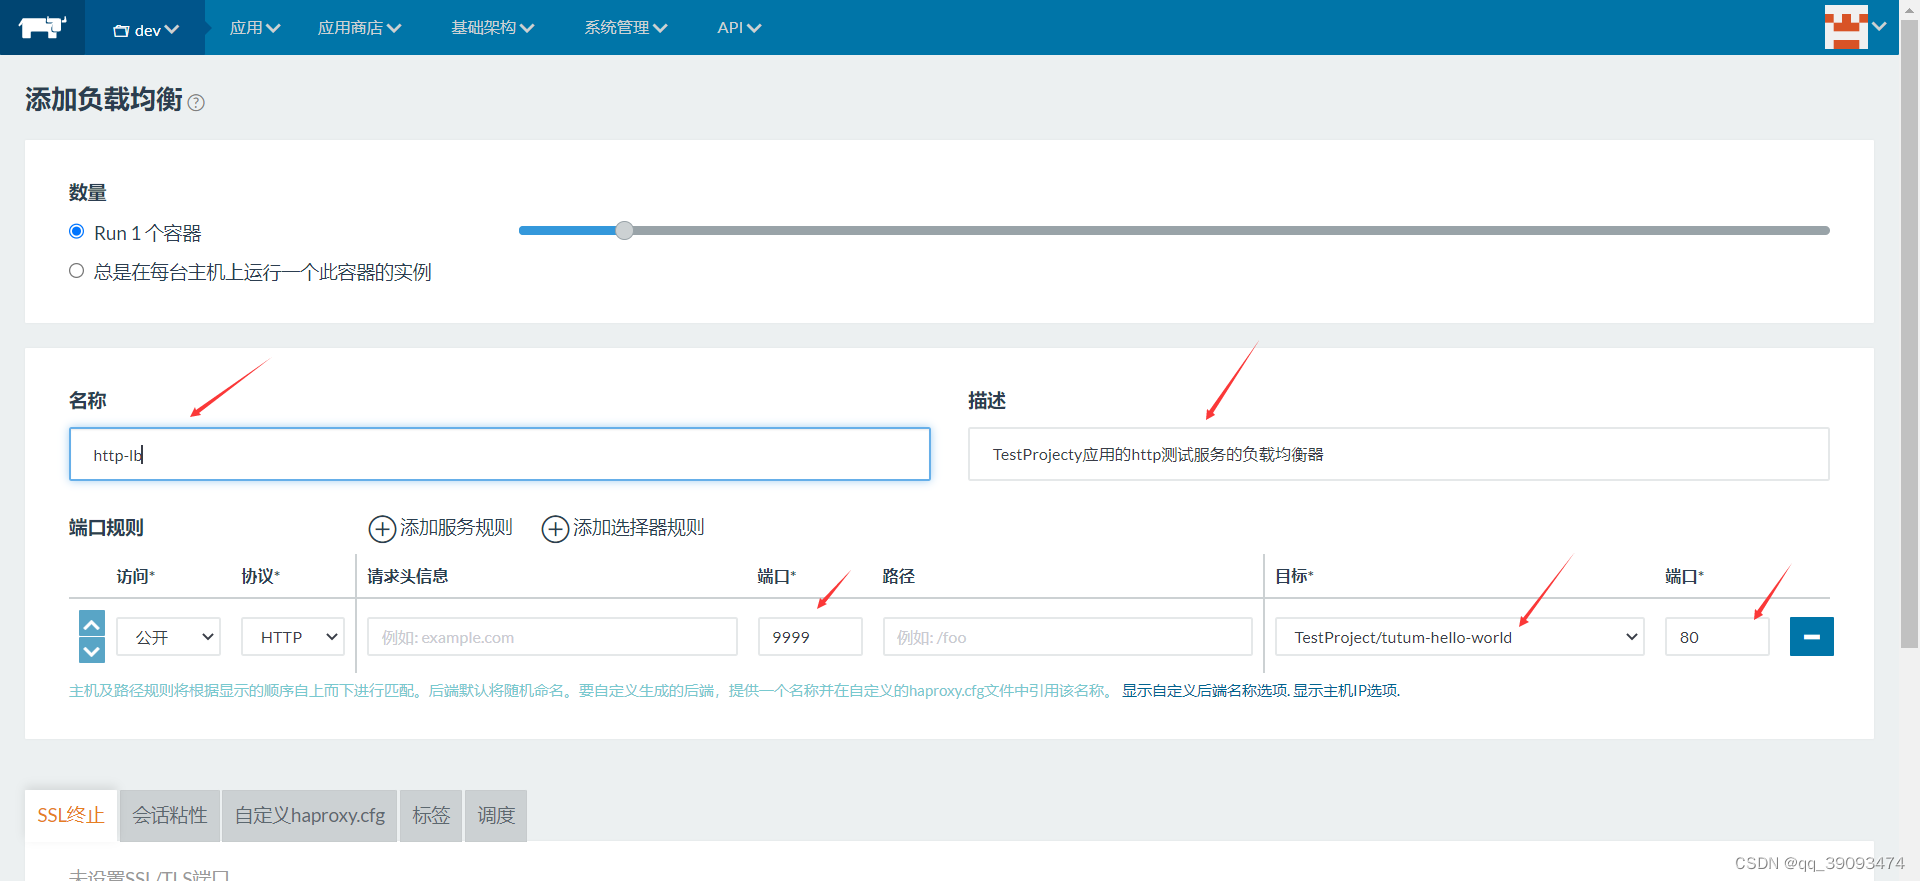This screenshot has width=1920, height=881.
Task: Click the container count slider handle
Action: (x=624, y=230)
